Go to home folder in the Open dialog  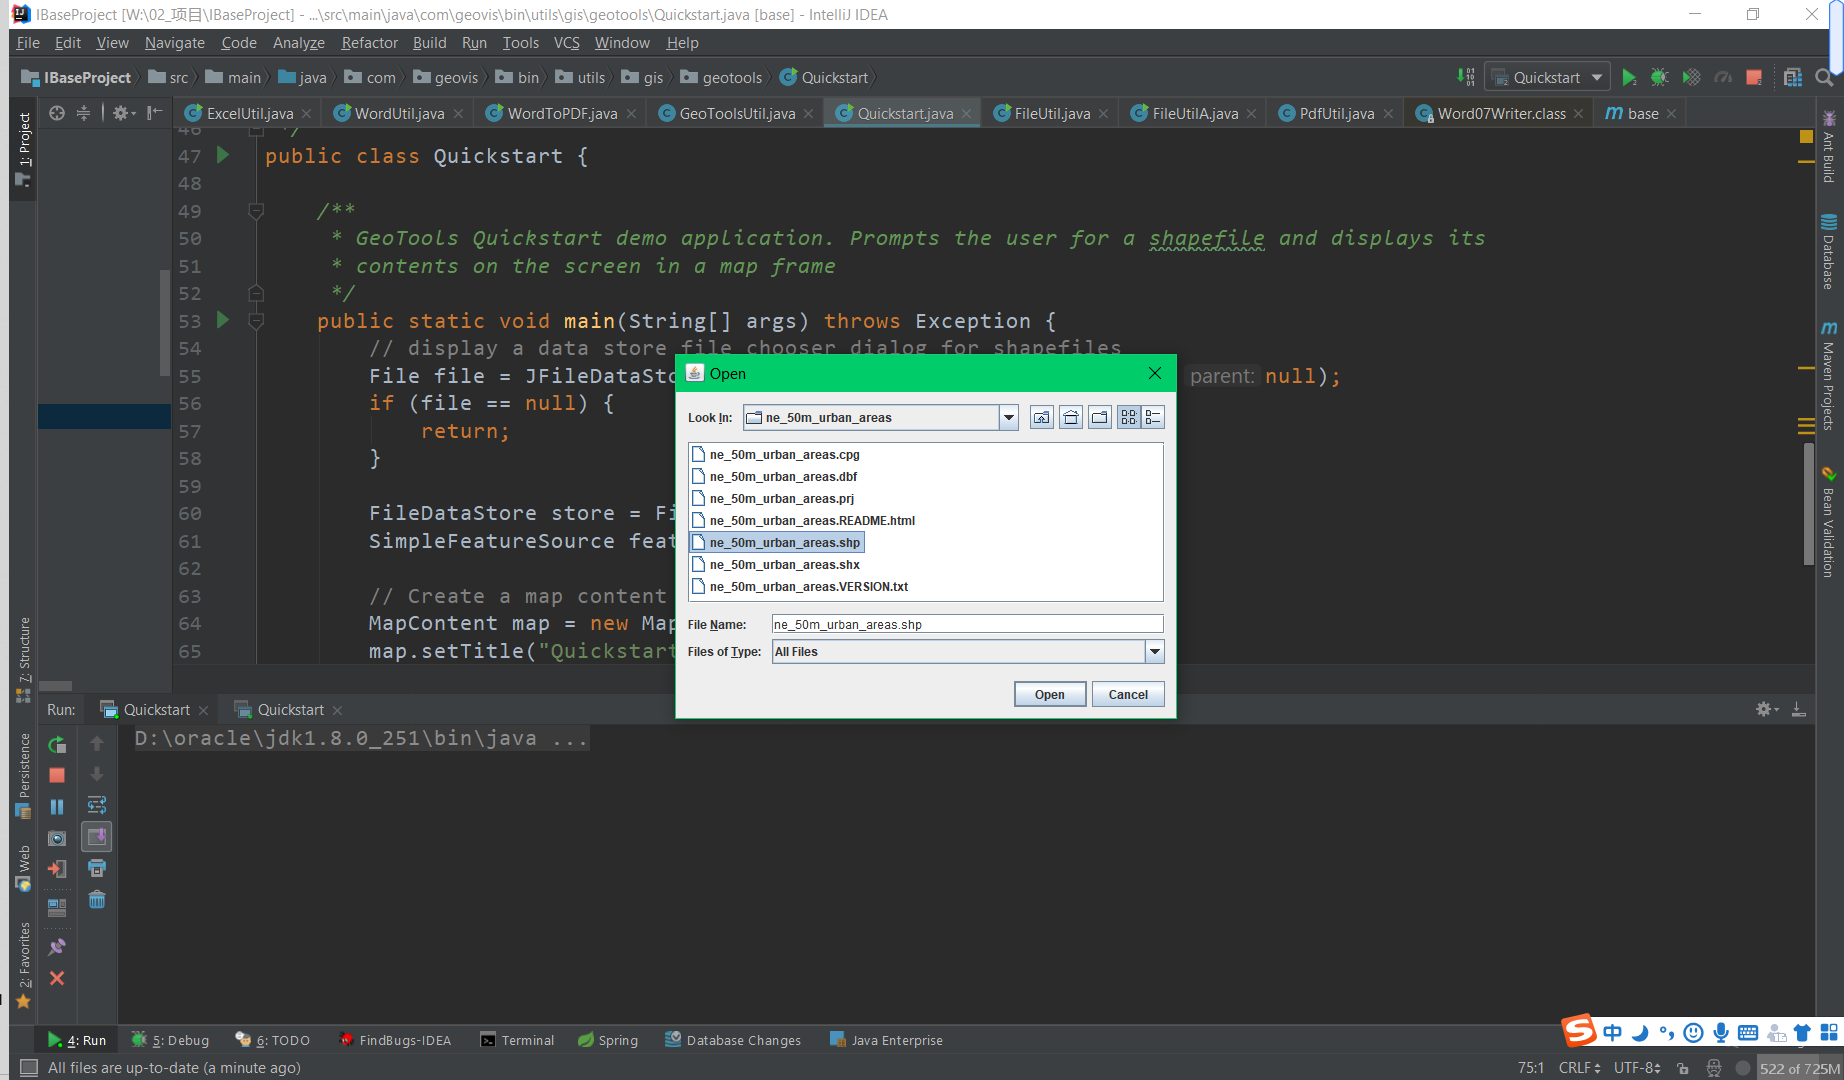point(1070,417)
